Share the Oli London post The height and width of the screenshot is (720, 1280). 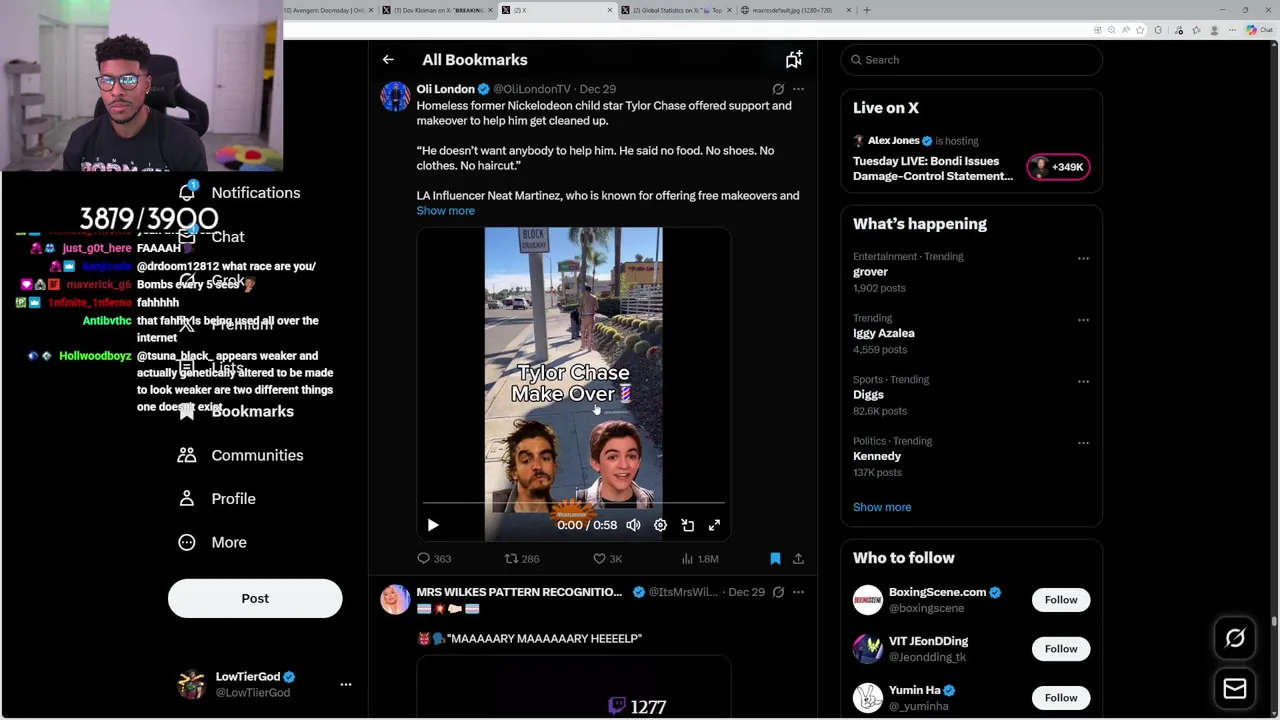[798, 559]
